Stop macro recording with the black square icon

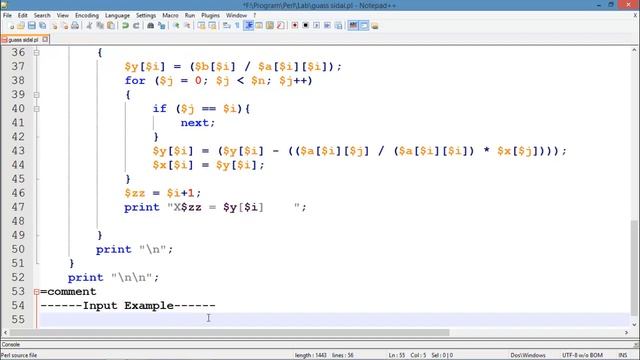[305, 26]
